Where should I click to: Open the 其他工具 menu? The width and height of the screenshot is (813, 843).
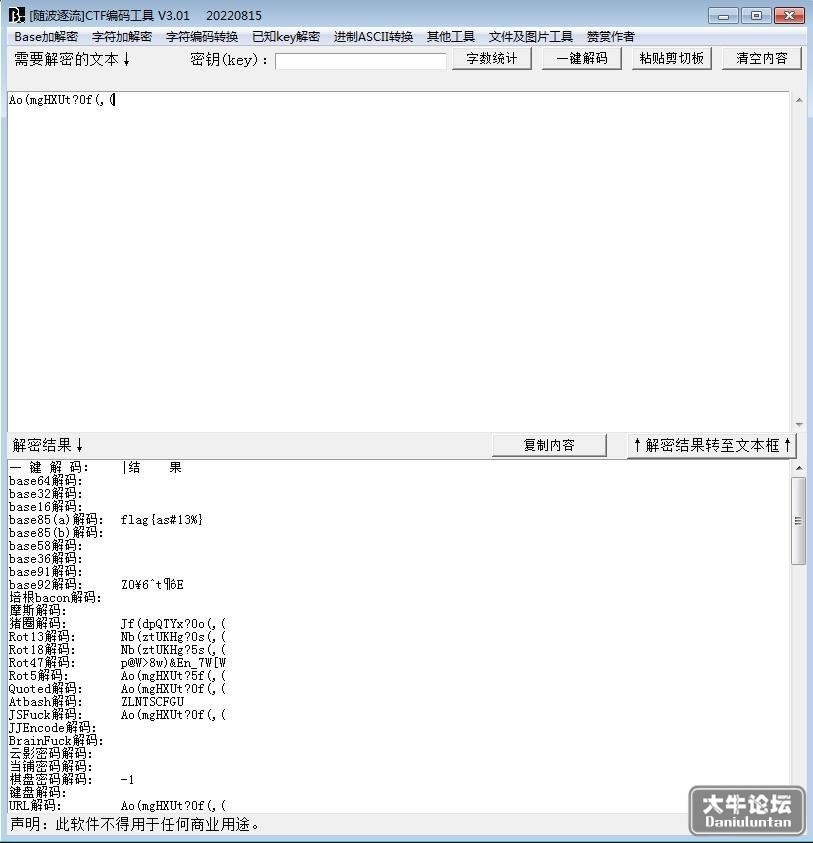pos(451,37)
